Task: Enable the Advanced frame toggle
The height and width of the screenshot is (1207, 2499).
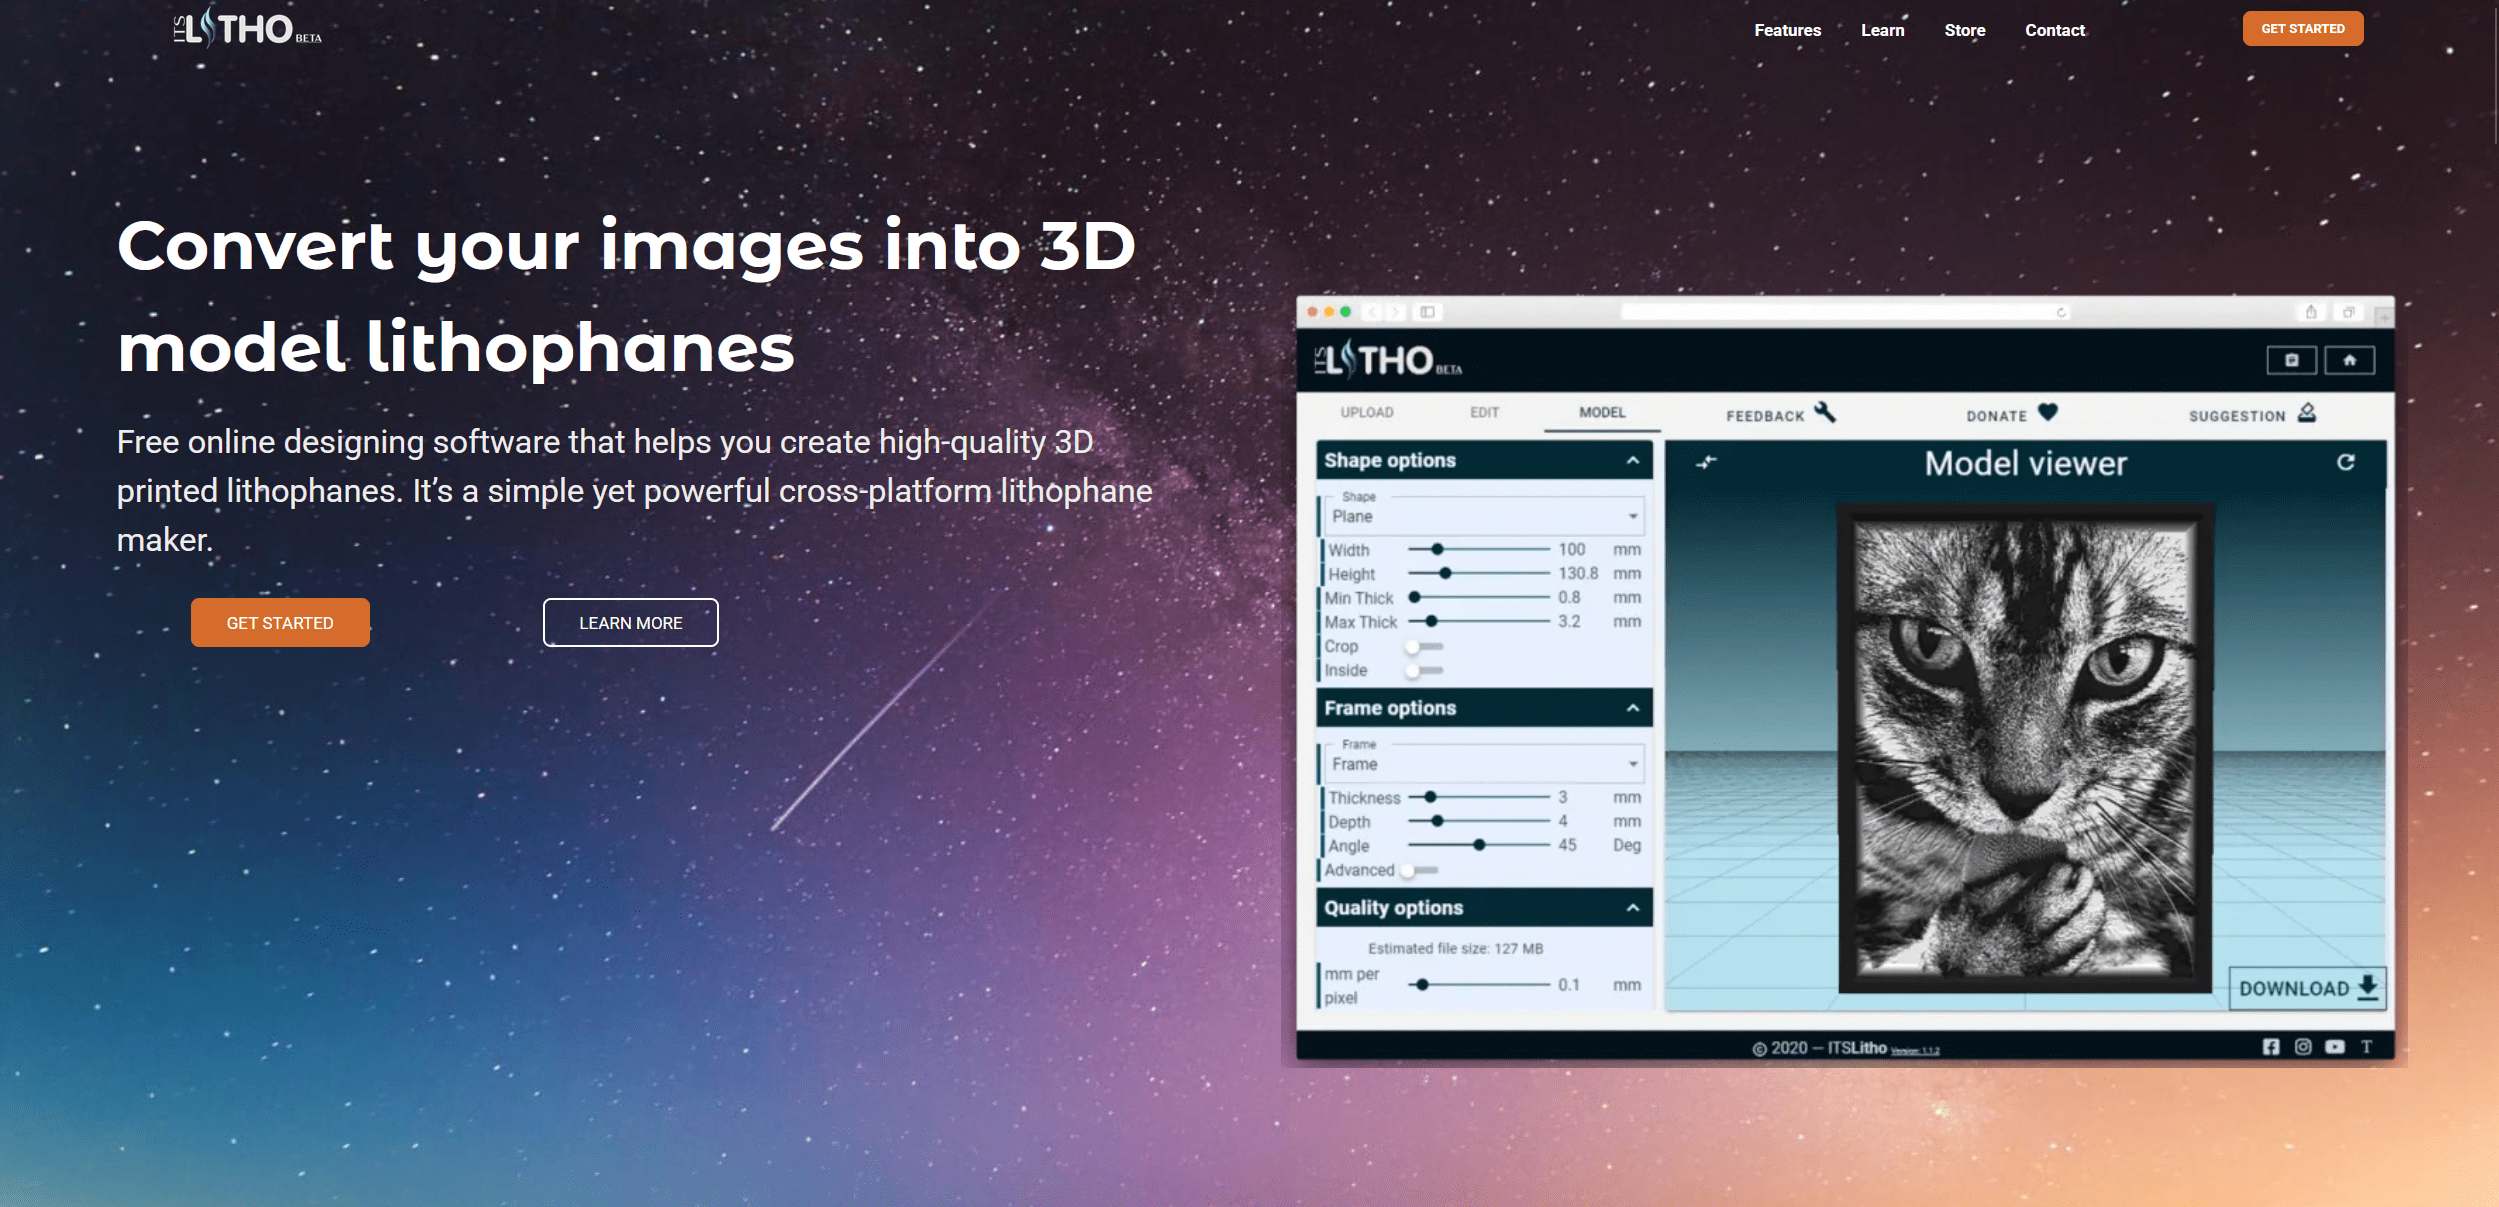Action: point(1418,870)
